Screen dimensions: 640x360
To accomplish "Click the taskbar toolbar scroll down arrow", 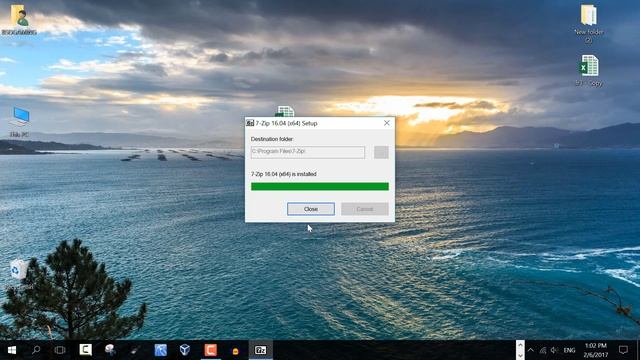I will click(x=520, y=355).
